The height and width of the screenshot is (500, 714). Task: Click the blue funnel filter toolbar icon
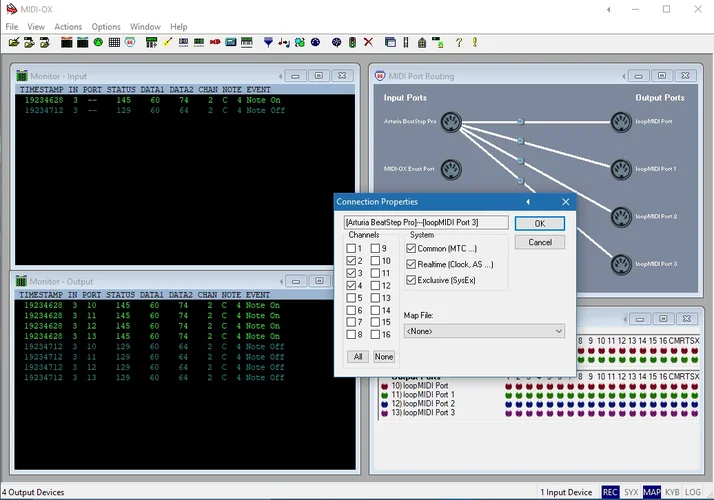pyautogui.click(x=268, y=42)
